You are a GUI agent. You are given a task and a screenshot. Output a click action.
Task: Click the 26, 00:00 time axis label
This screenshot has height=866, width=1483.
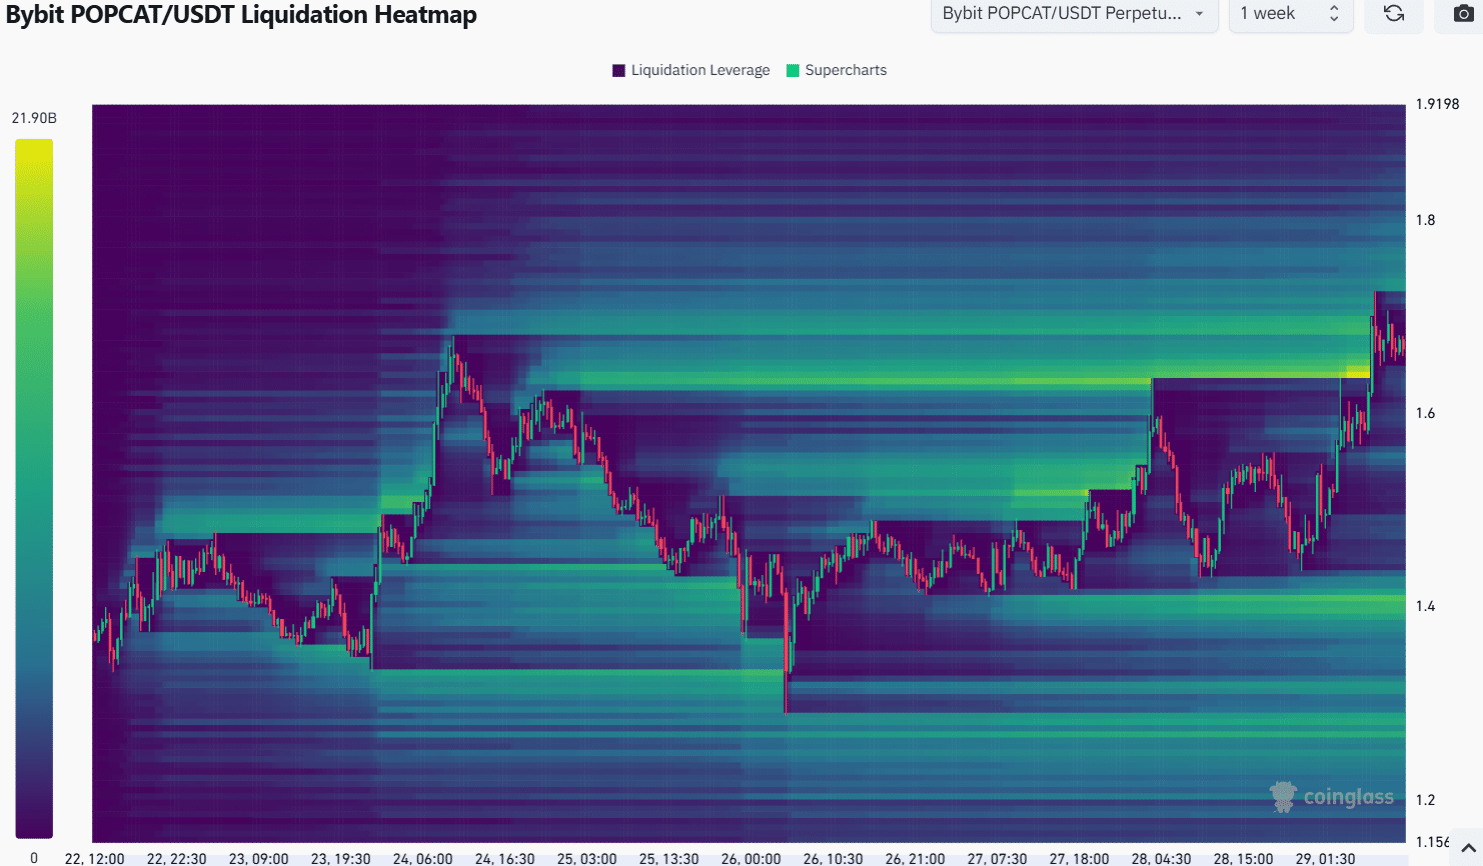[751, 858]
